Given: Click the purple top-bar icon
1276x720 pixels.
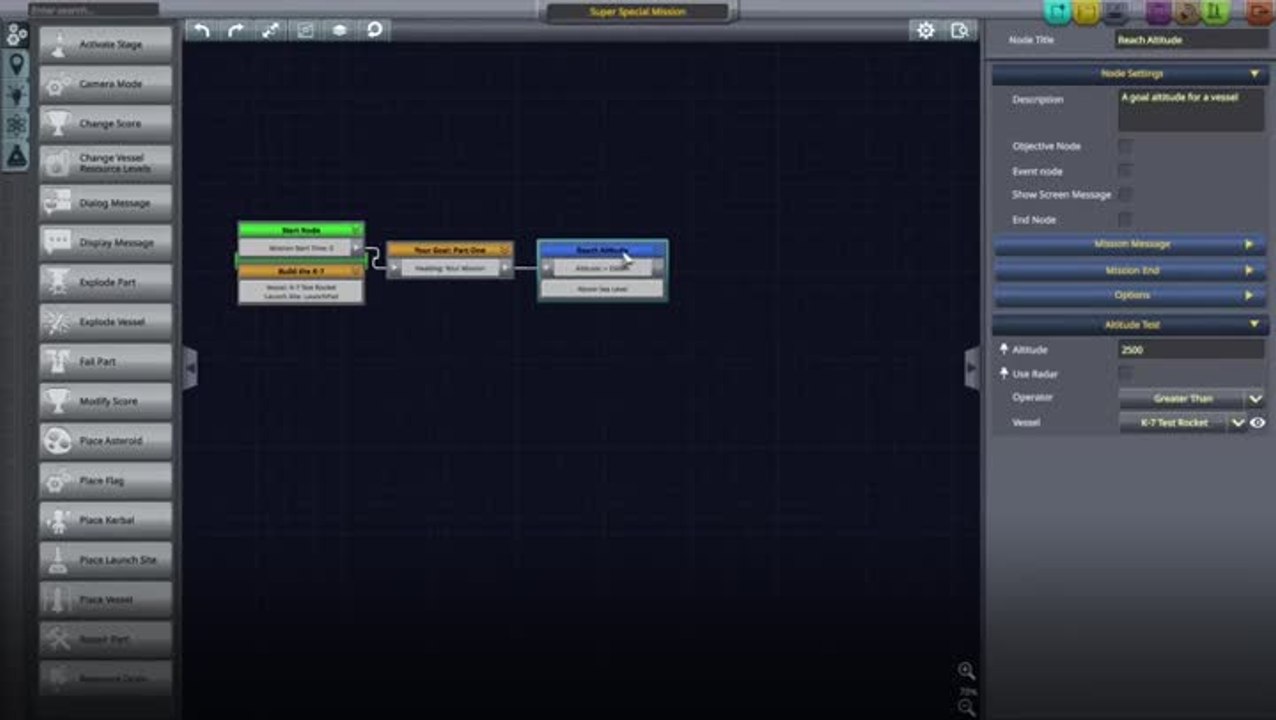Looking at the screenshot, I should pyautogui.click(x=1158, y=12).
